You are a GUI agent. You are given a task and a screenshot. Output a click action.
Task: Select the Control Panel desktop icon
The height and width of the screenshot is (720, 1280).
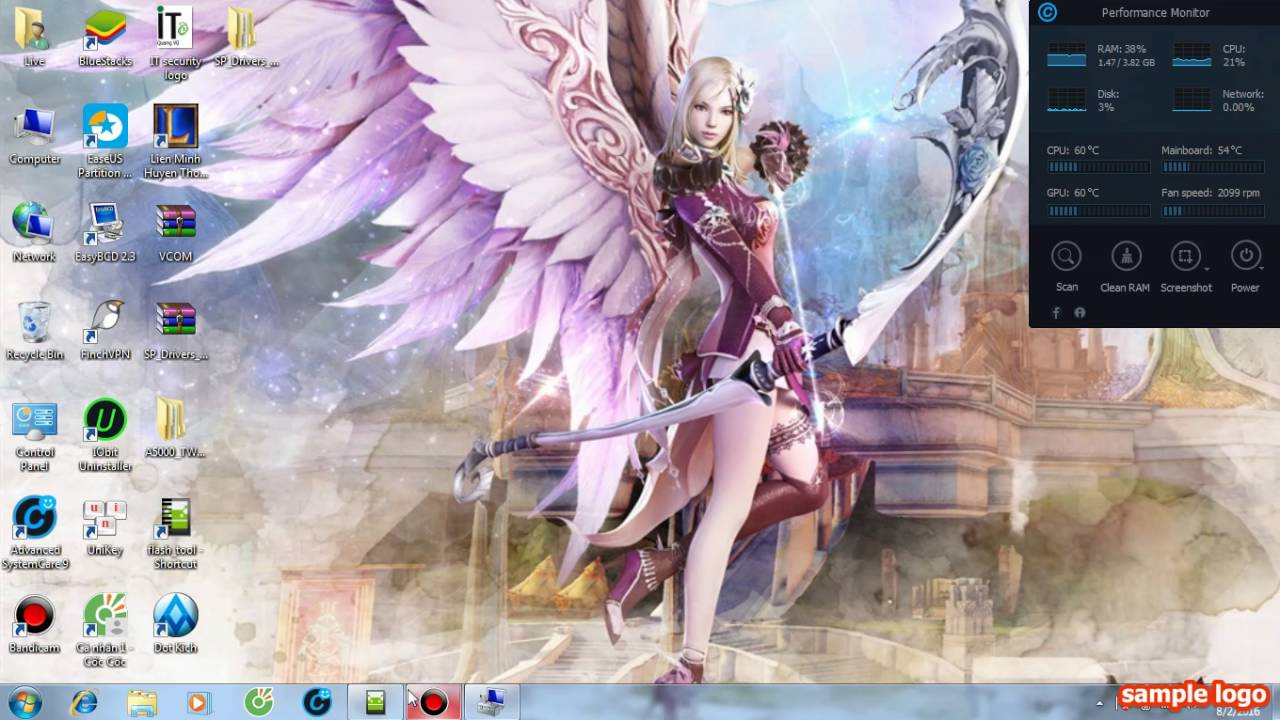click(x=34, y=435)
